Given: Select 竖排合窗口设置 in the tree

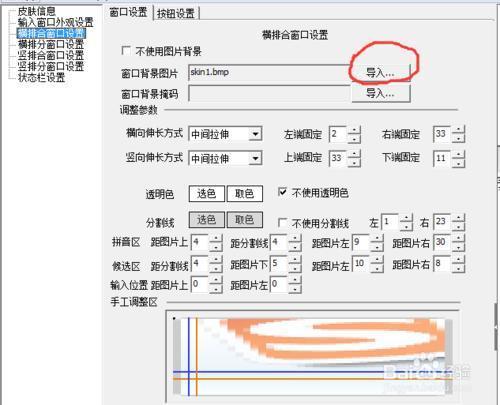Looking at the screenshot, I should [x=51, y=55].
